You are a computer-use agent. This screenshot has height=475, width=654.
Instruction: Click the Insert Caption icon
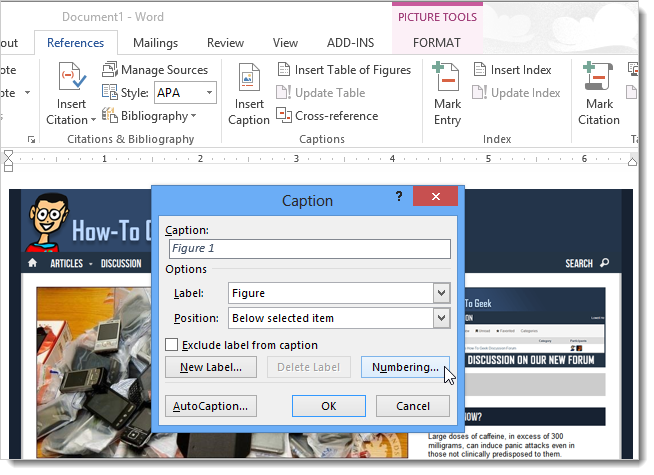[x=249, y=77]
